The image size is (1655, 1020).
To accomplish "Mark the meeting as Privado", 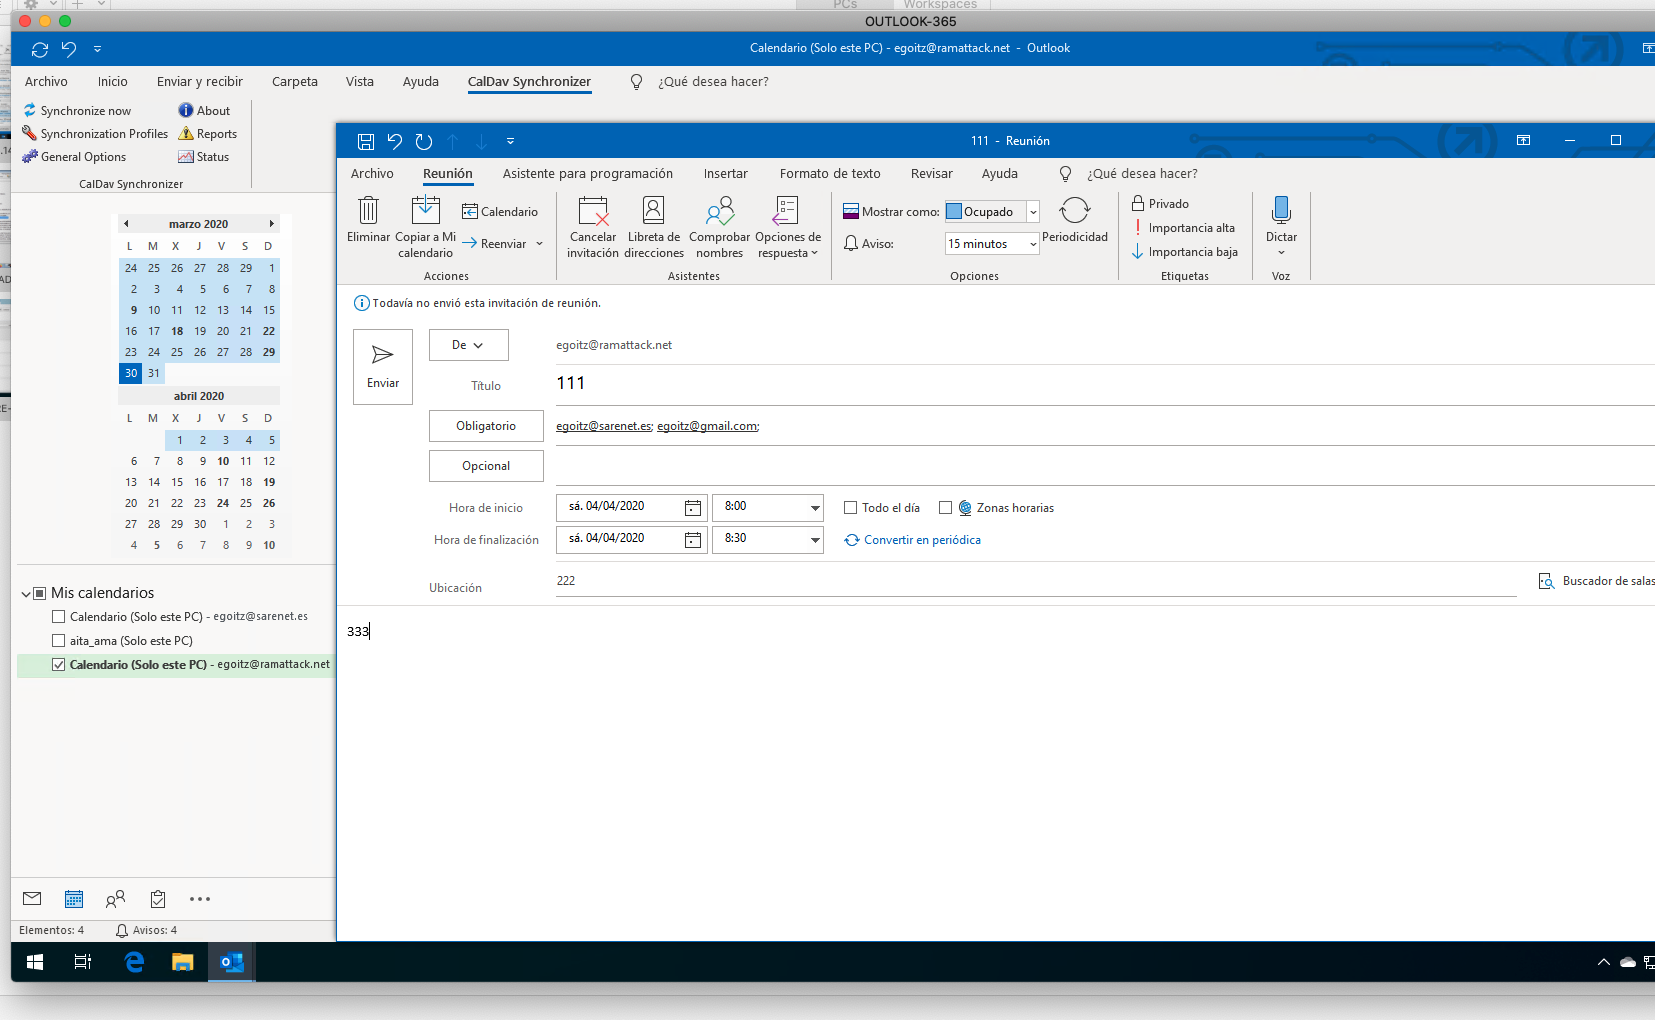I will click(x=1160, y=203).
